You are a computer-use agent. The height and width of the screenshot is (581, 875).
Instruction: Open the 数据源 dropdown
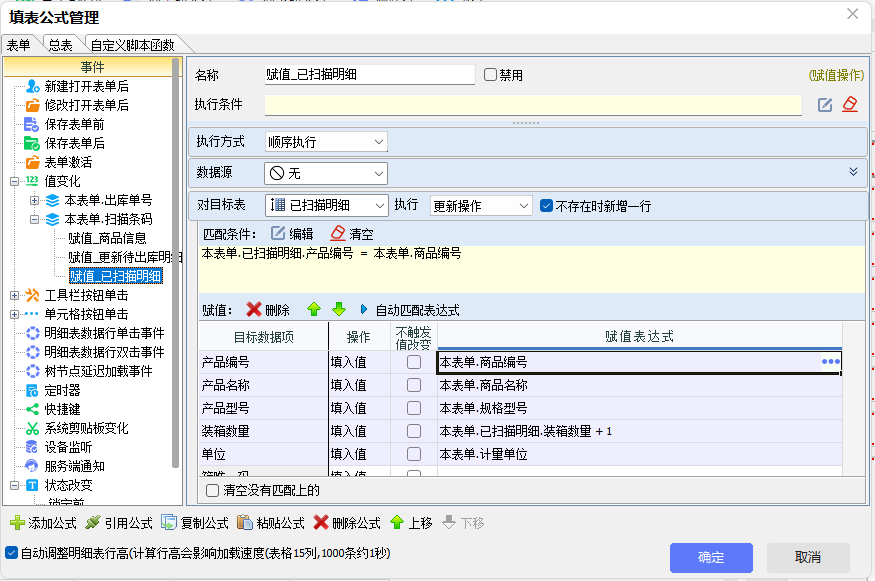(326, 174)
